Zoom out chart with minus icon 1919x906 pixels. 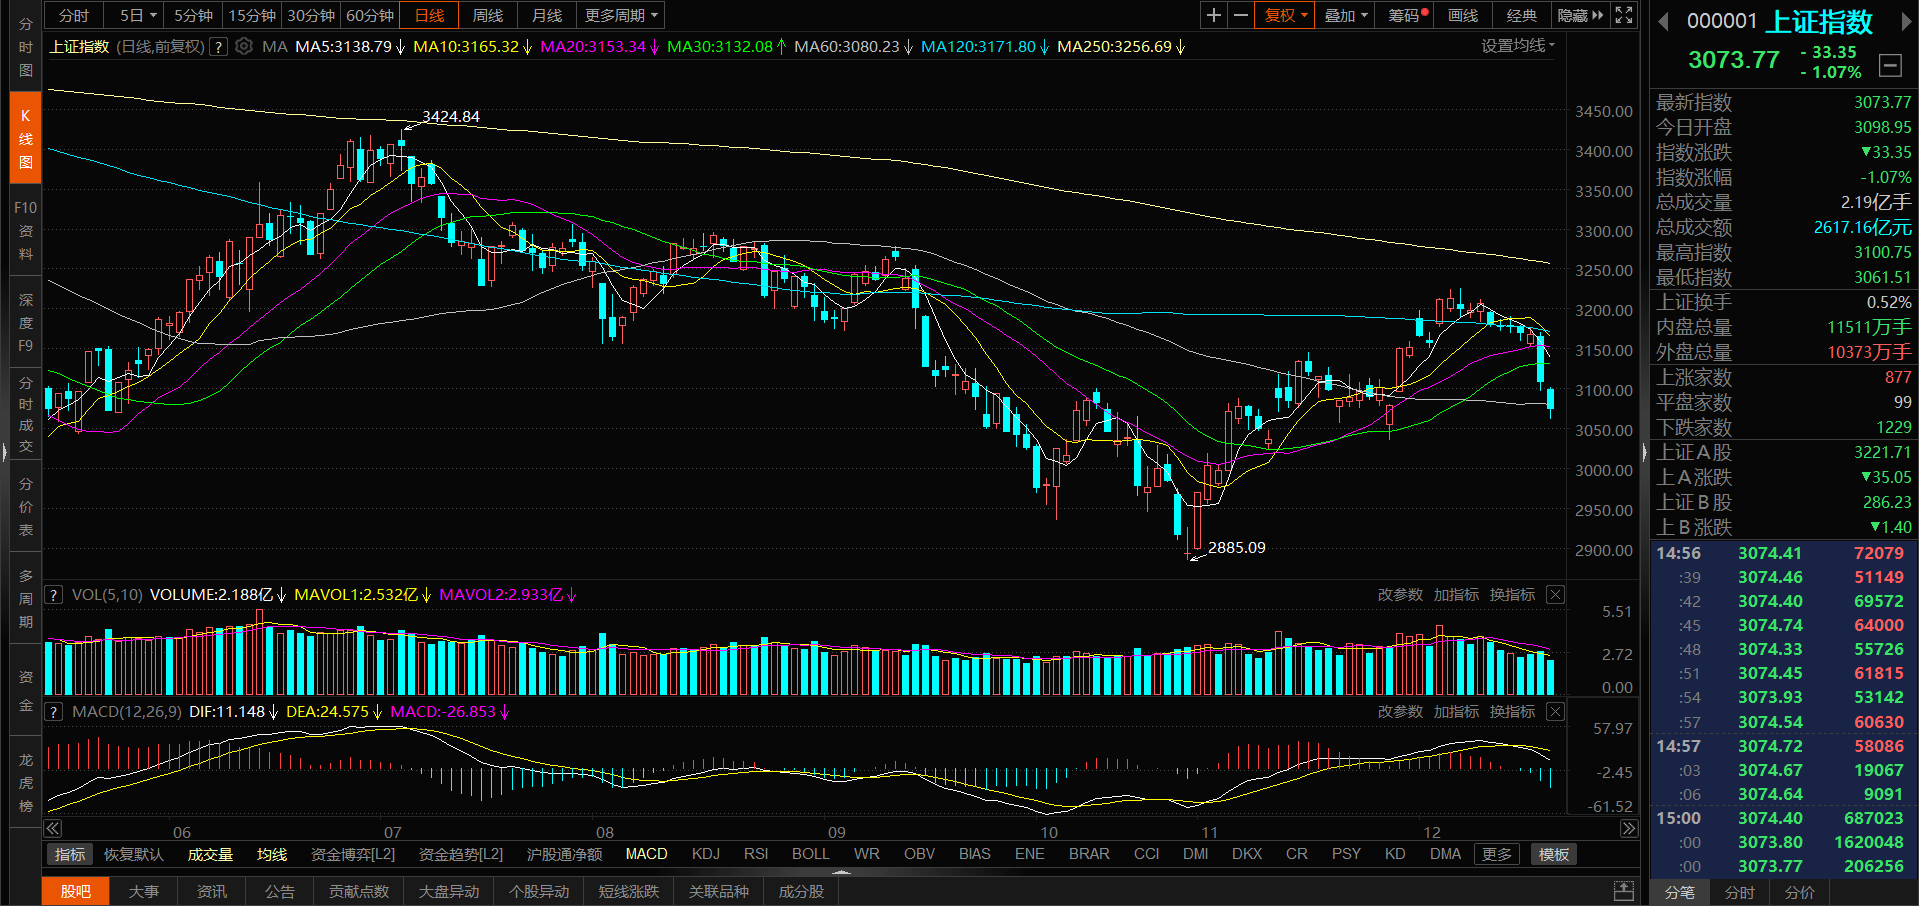(1241, 15)
